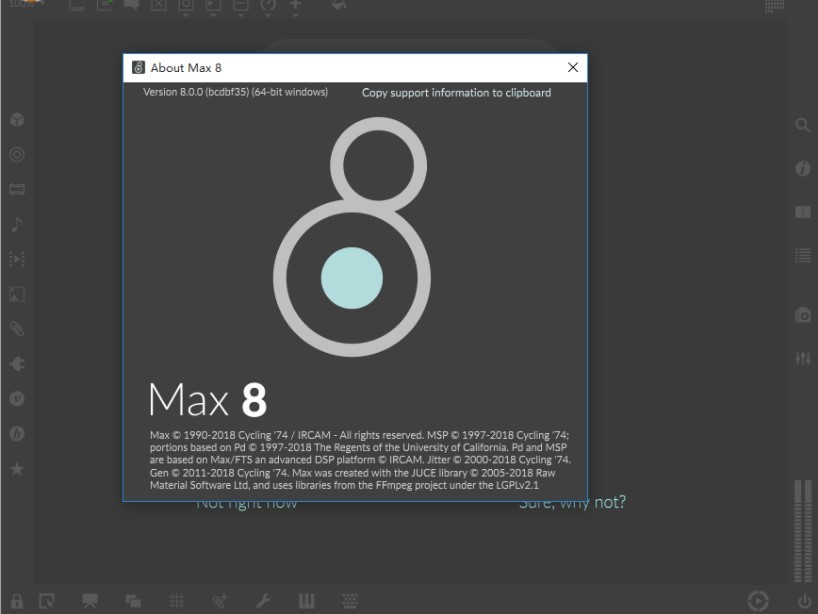Open the Reference book icon in right sidebar
This screenshot has height=614, width=818.
point(802,212)
